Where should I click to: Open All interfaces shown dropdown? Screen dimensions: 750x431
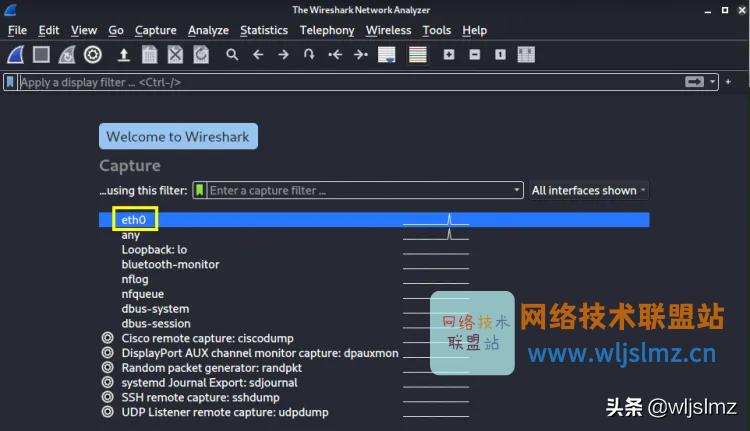(588, 190)
